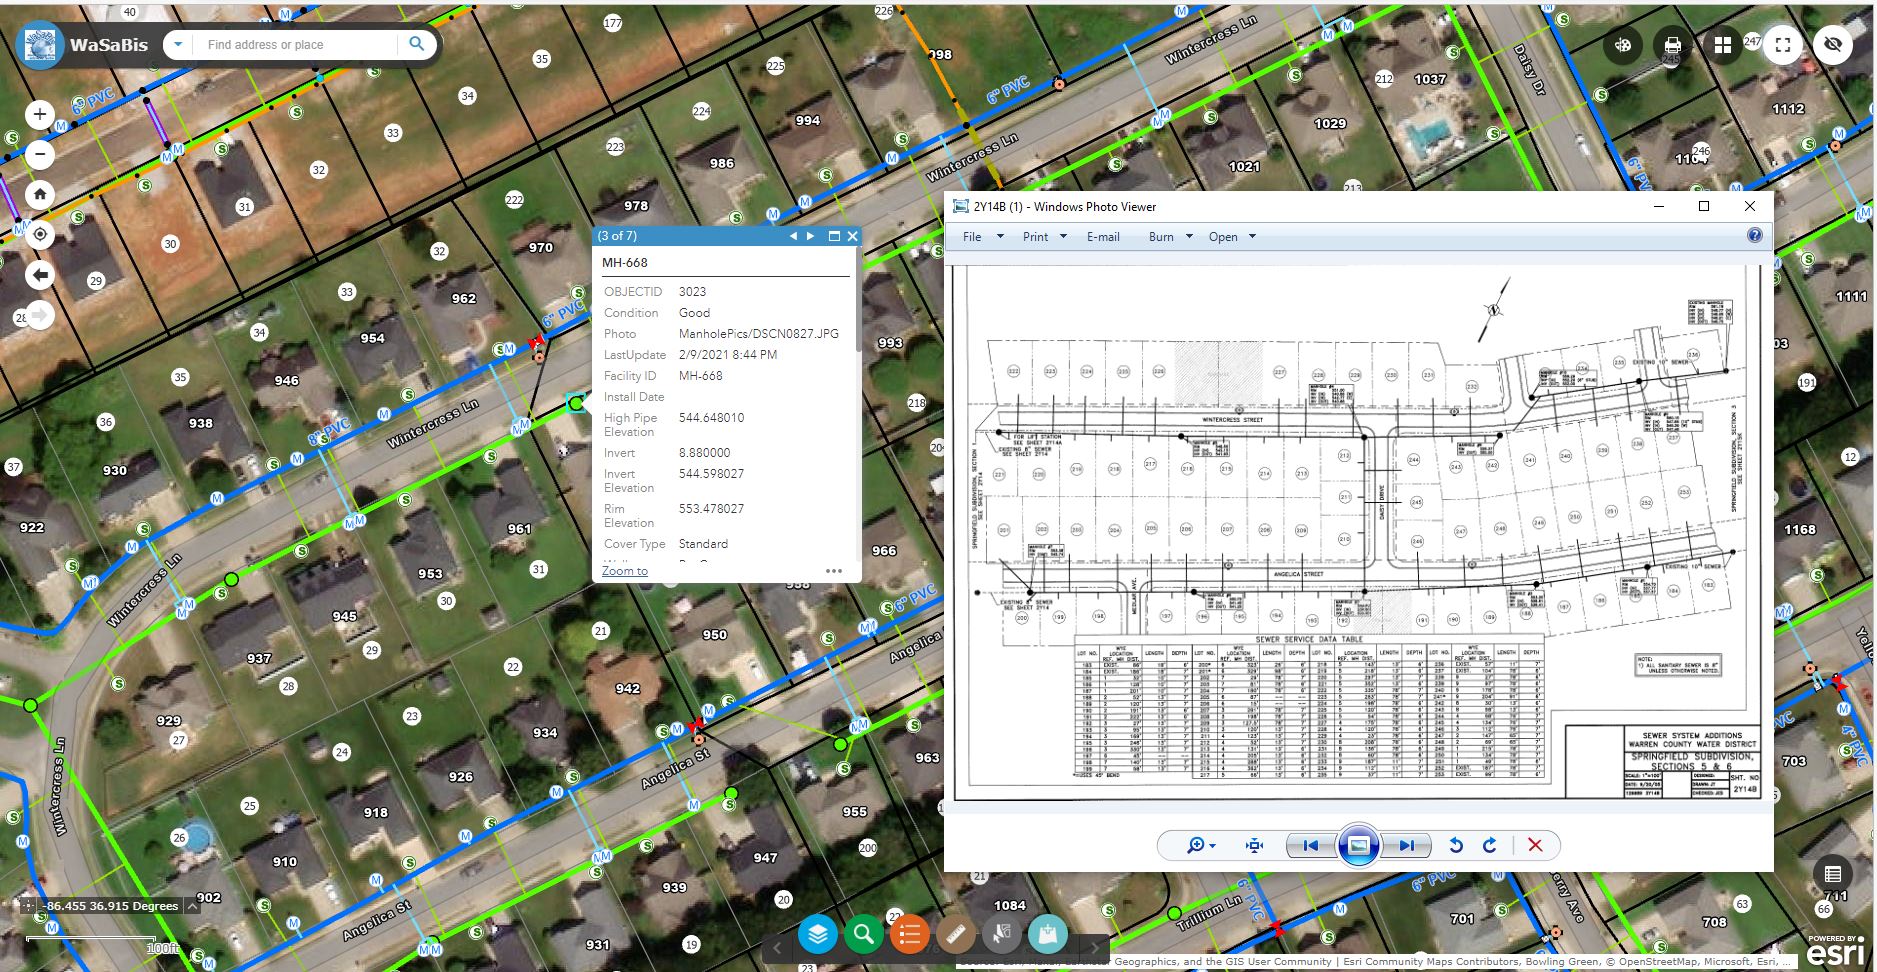
Task: Enable click-to-get-coordinates crosshair button
Action: (x=29, y=906)
